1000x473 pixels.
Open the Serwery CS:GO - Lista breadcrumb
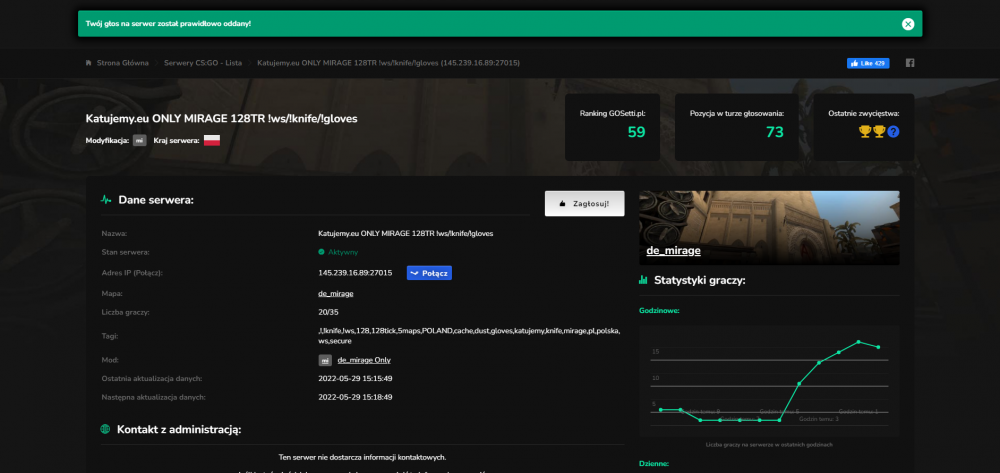(203, 63)
